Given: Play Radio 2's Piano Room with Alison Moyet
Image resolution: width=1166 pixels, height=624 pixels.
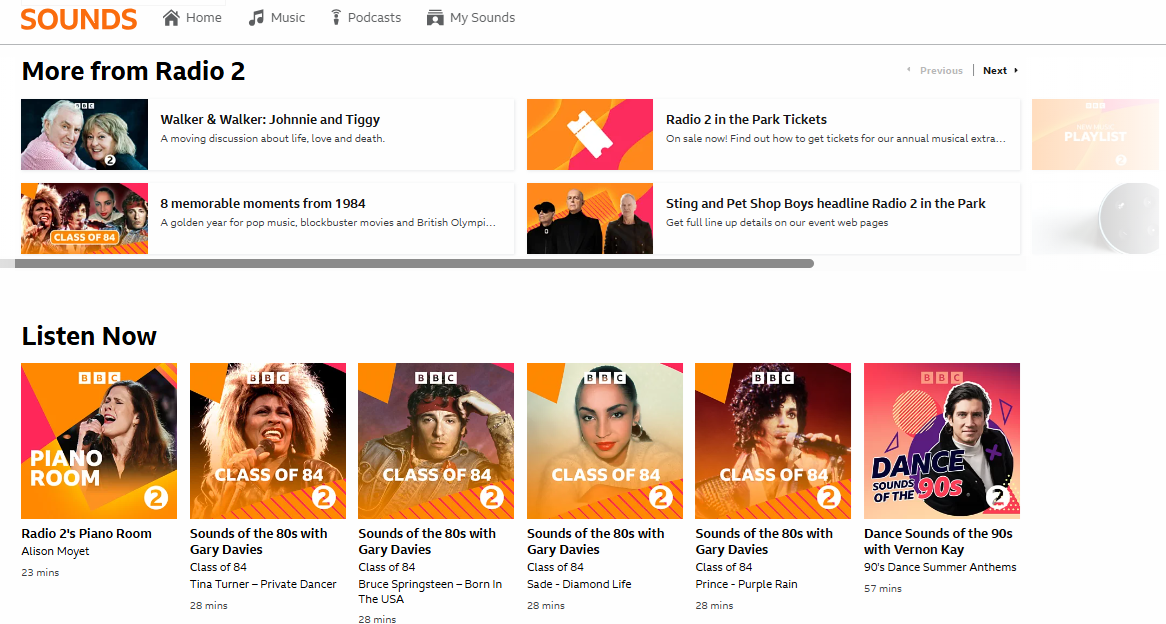Looking at the screenshot, I should 99,441.
